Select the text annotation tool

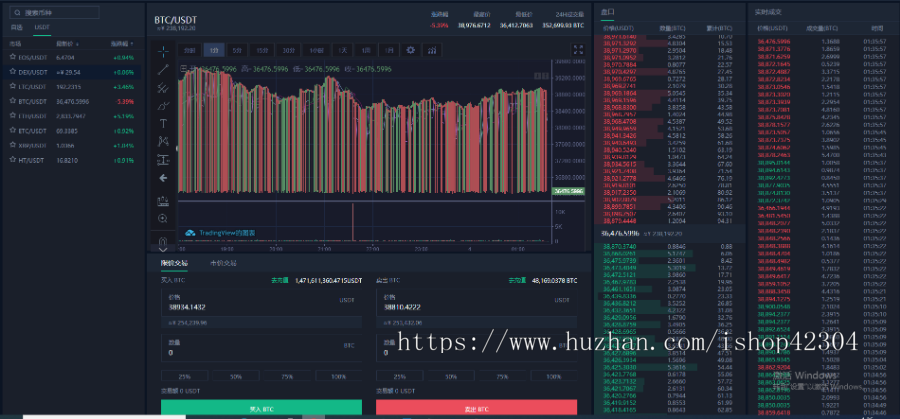(x=163, y=123)
